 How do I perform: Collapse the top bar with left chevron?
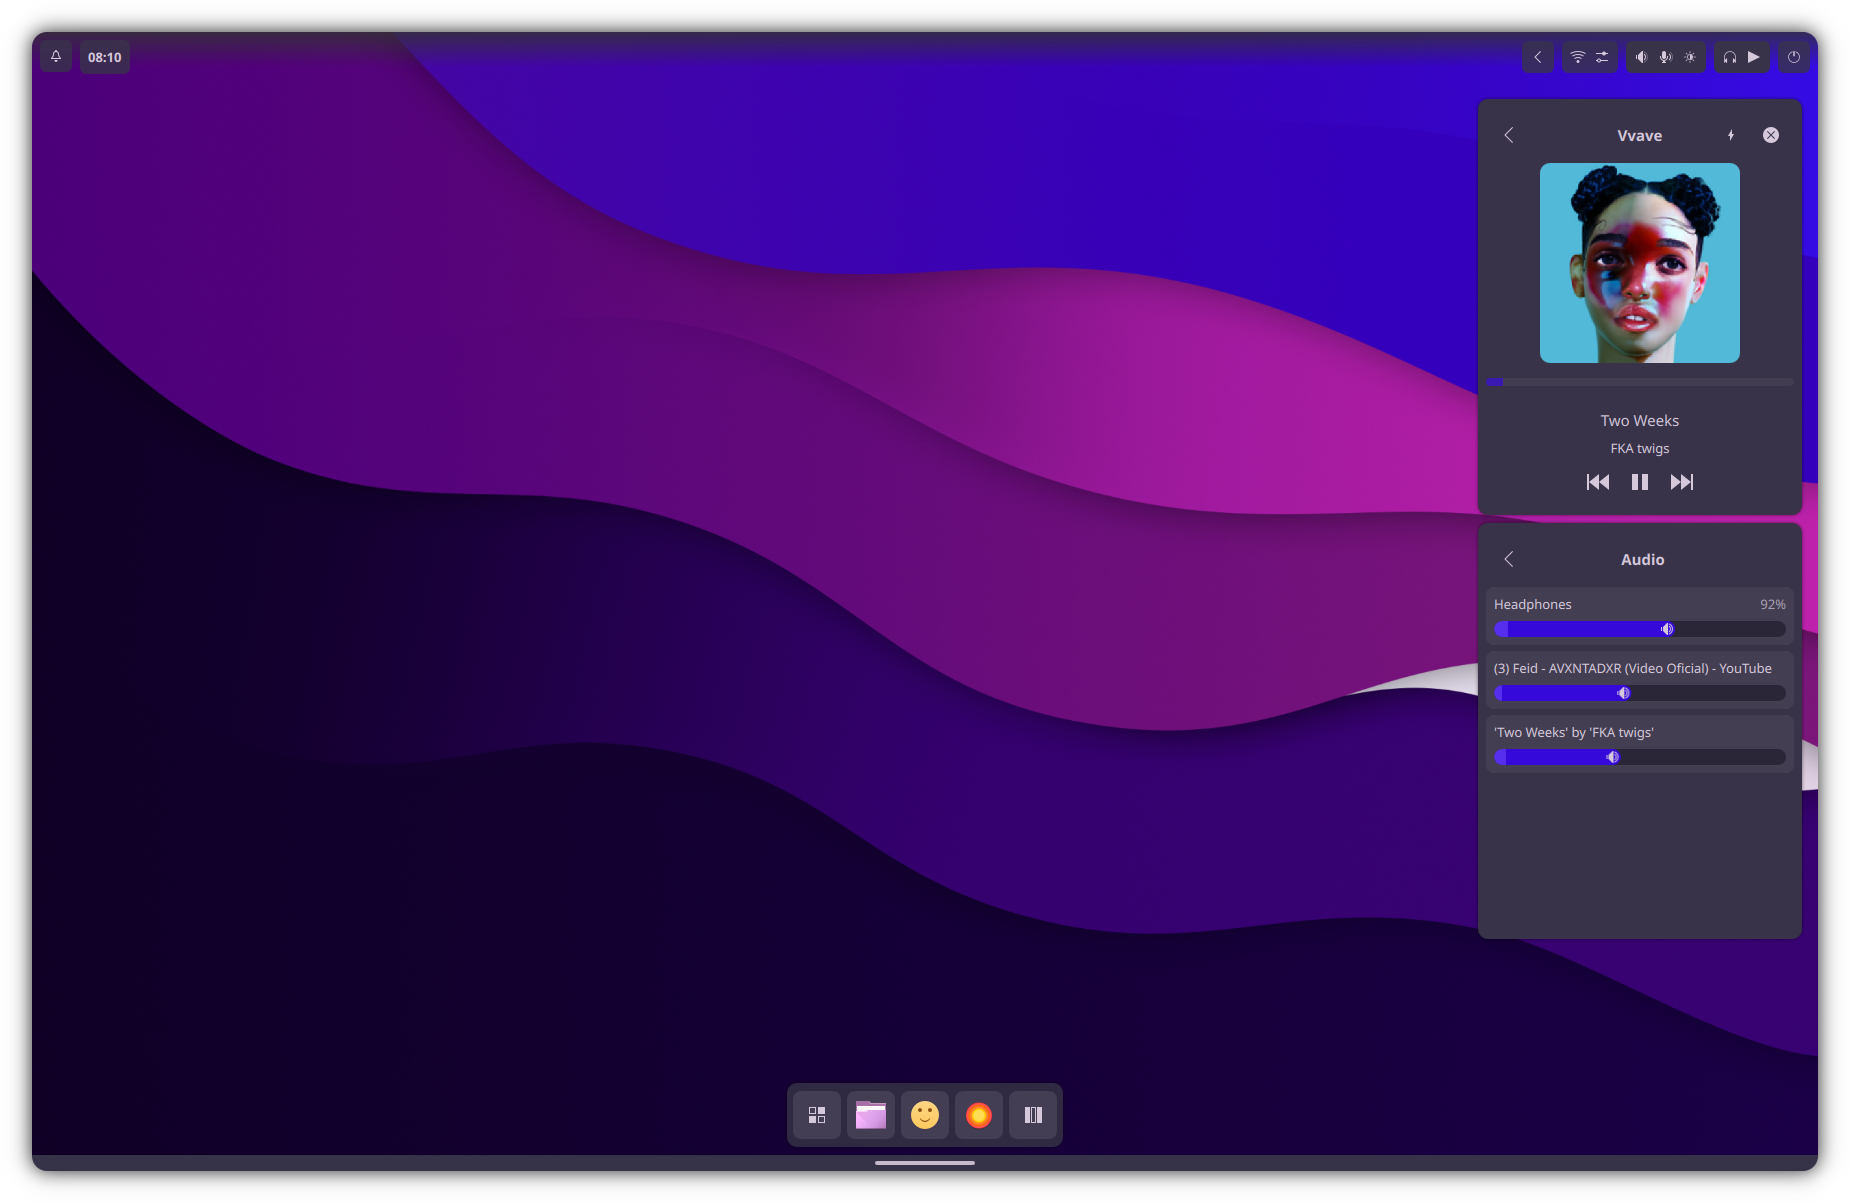tap(1538, 57)
